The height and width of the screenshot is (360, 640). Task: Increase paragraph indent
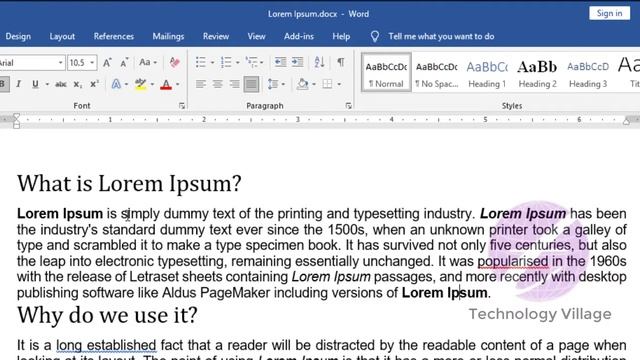point(298,62)
